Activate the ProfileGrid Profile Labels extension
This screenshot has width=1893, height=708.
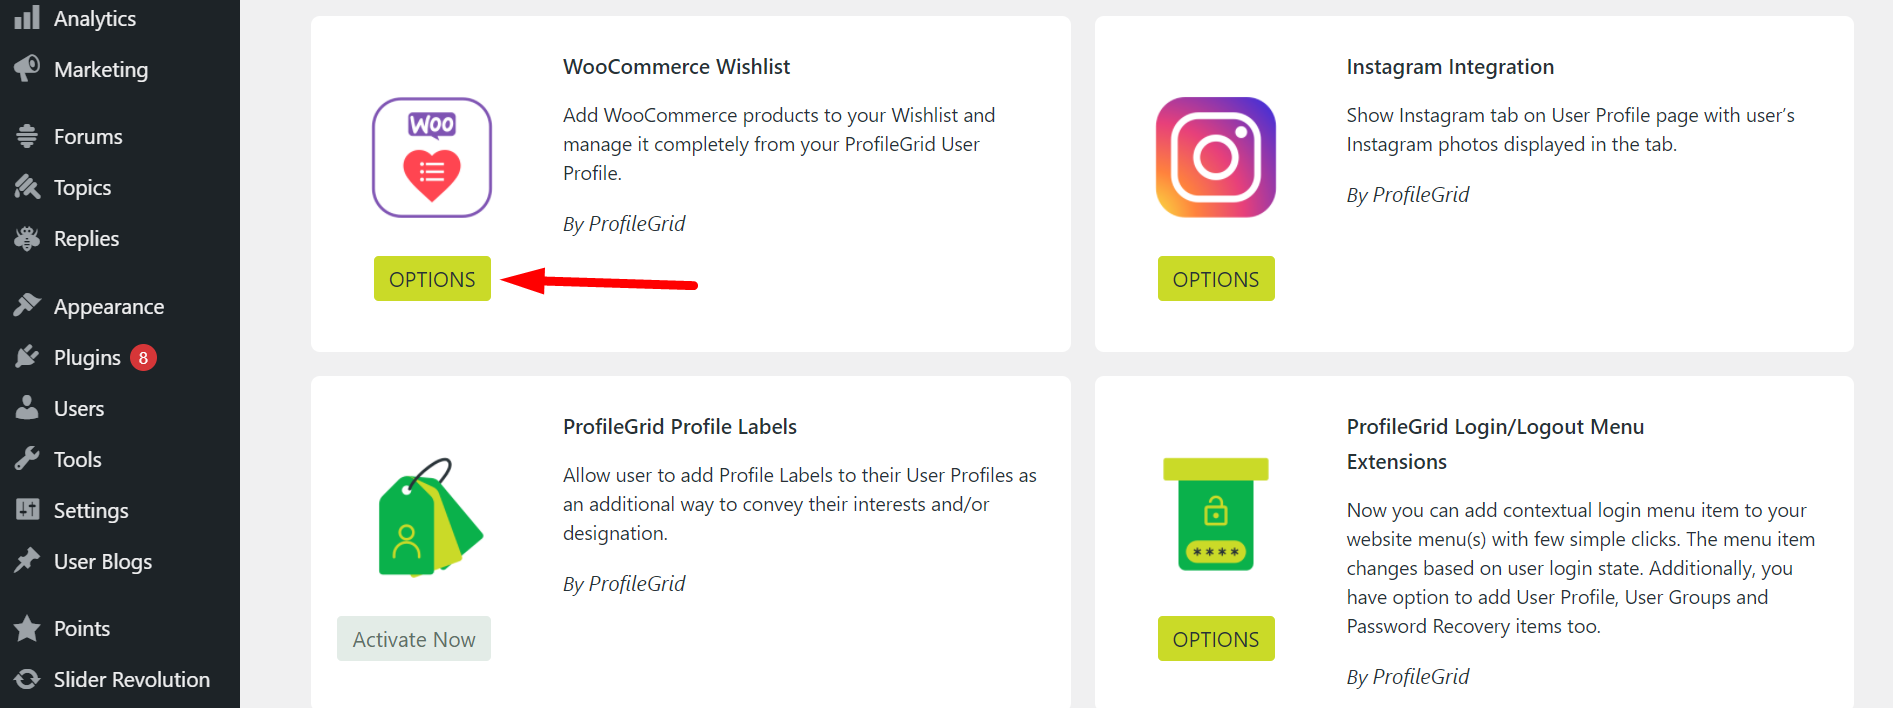tap(413, 638)
